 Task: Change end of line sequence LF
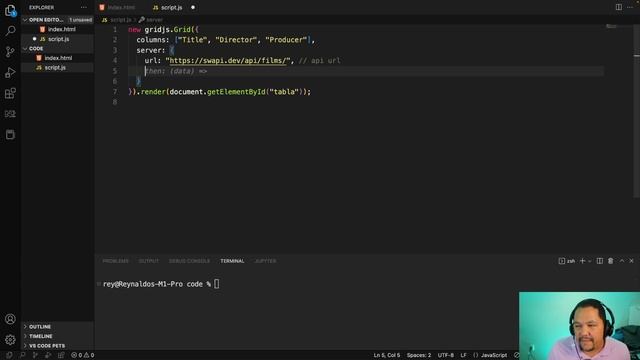pos(464,355)
